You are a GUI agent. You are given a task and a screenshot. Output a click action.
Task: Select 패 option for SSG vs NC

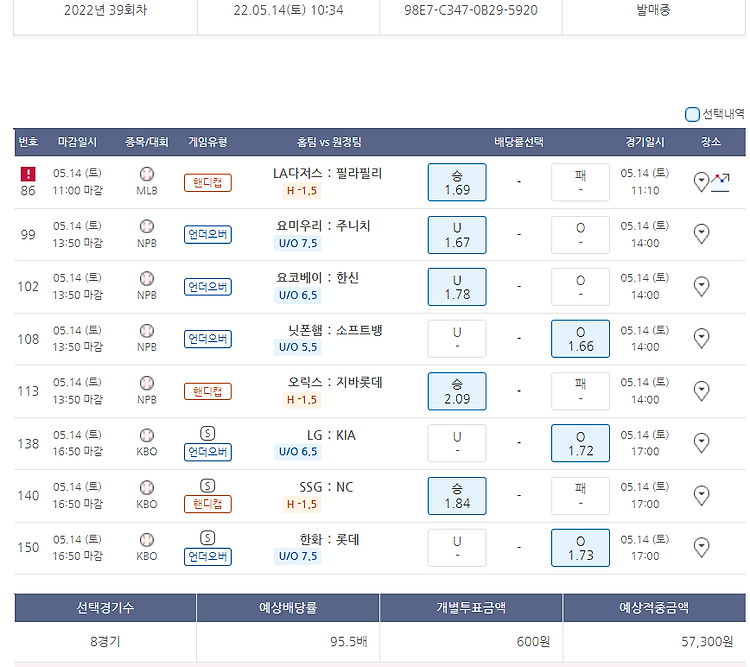(x=580, y=496)
